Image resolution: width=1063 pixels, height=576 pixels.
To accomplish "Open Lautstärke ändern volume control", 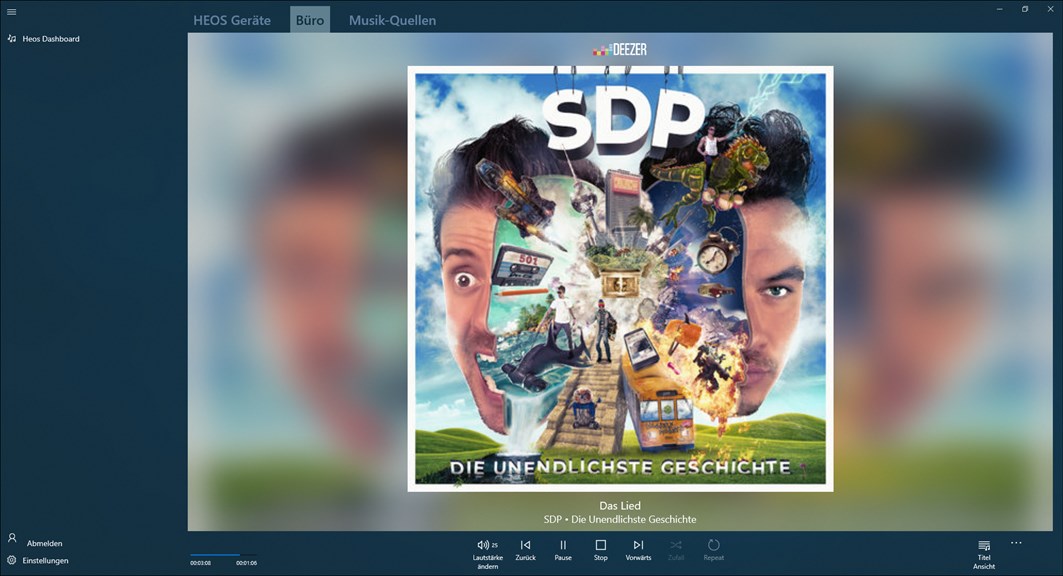I will click(487, 554).
